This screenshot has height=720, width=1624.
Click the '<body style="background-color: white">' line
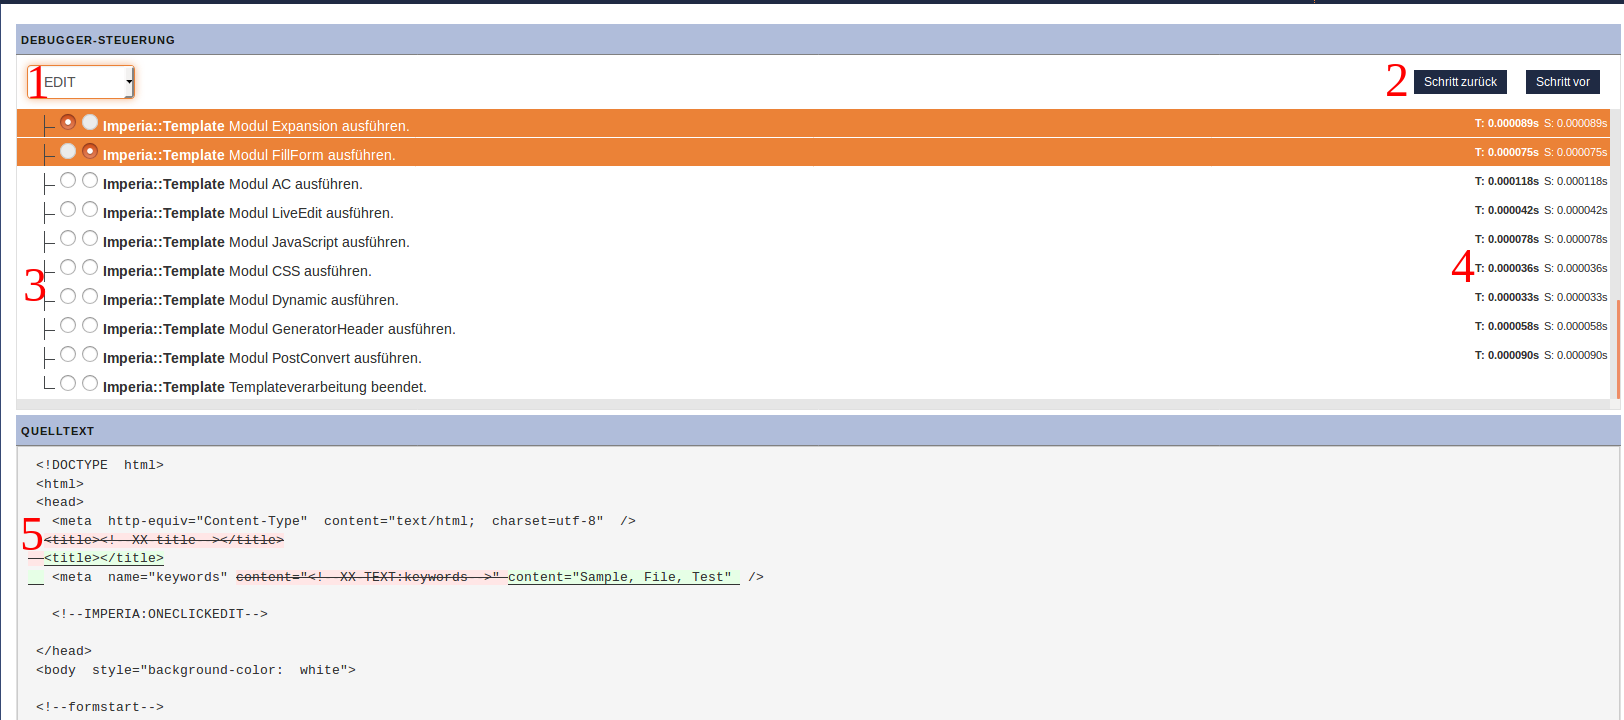(196, 670)
